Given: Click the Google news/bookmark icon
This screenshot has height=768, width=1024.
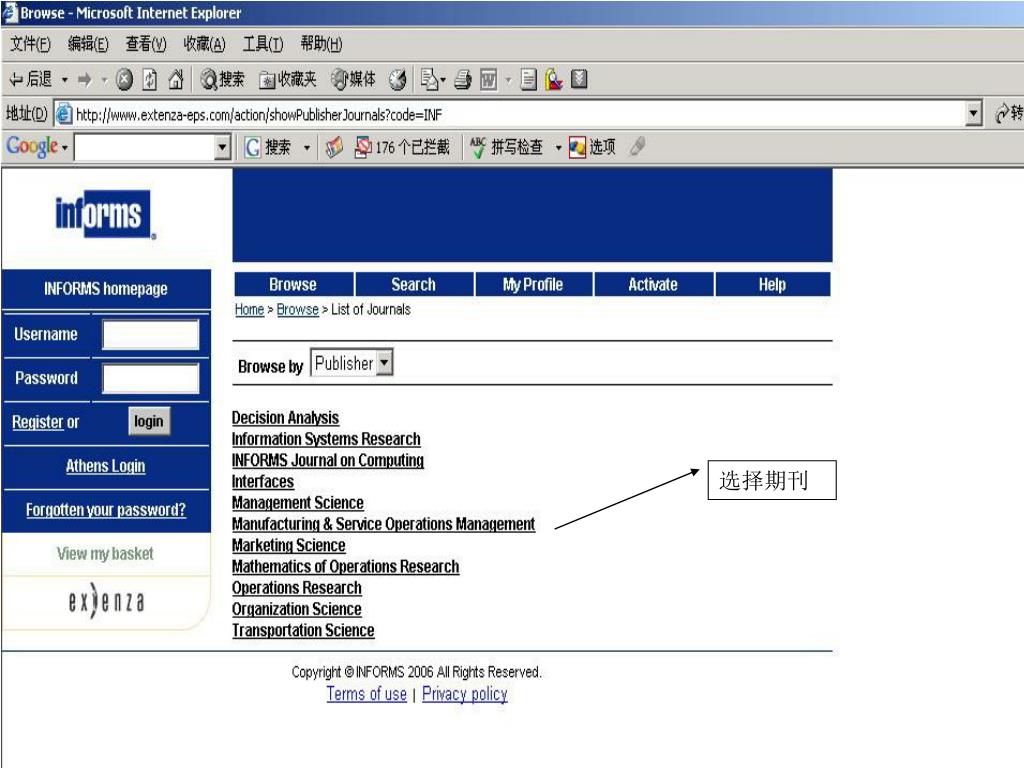Looking at the screenshot, I should (334, 147).
